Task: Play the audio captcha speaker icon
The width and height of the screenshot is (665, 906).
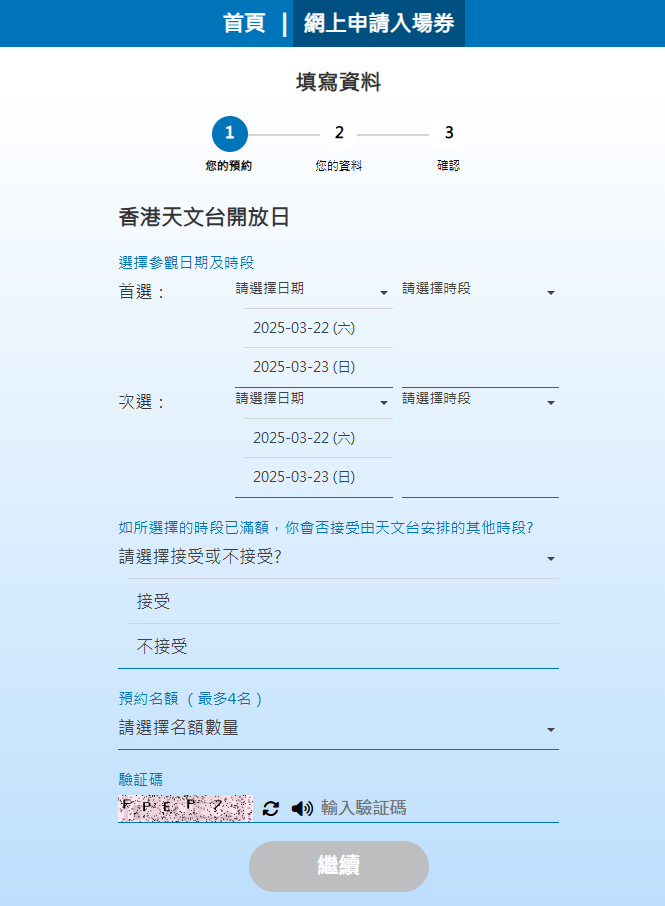Action: 302,808
